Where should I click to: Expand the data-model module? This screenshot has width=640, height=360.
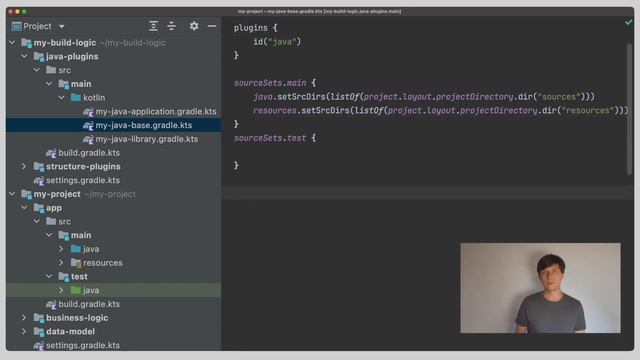[24, 331]
